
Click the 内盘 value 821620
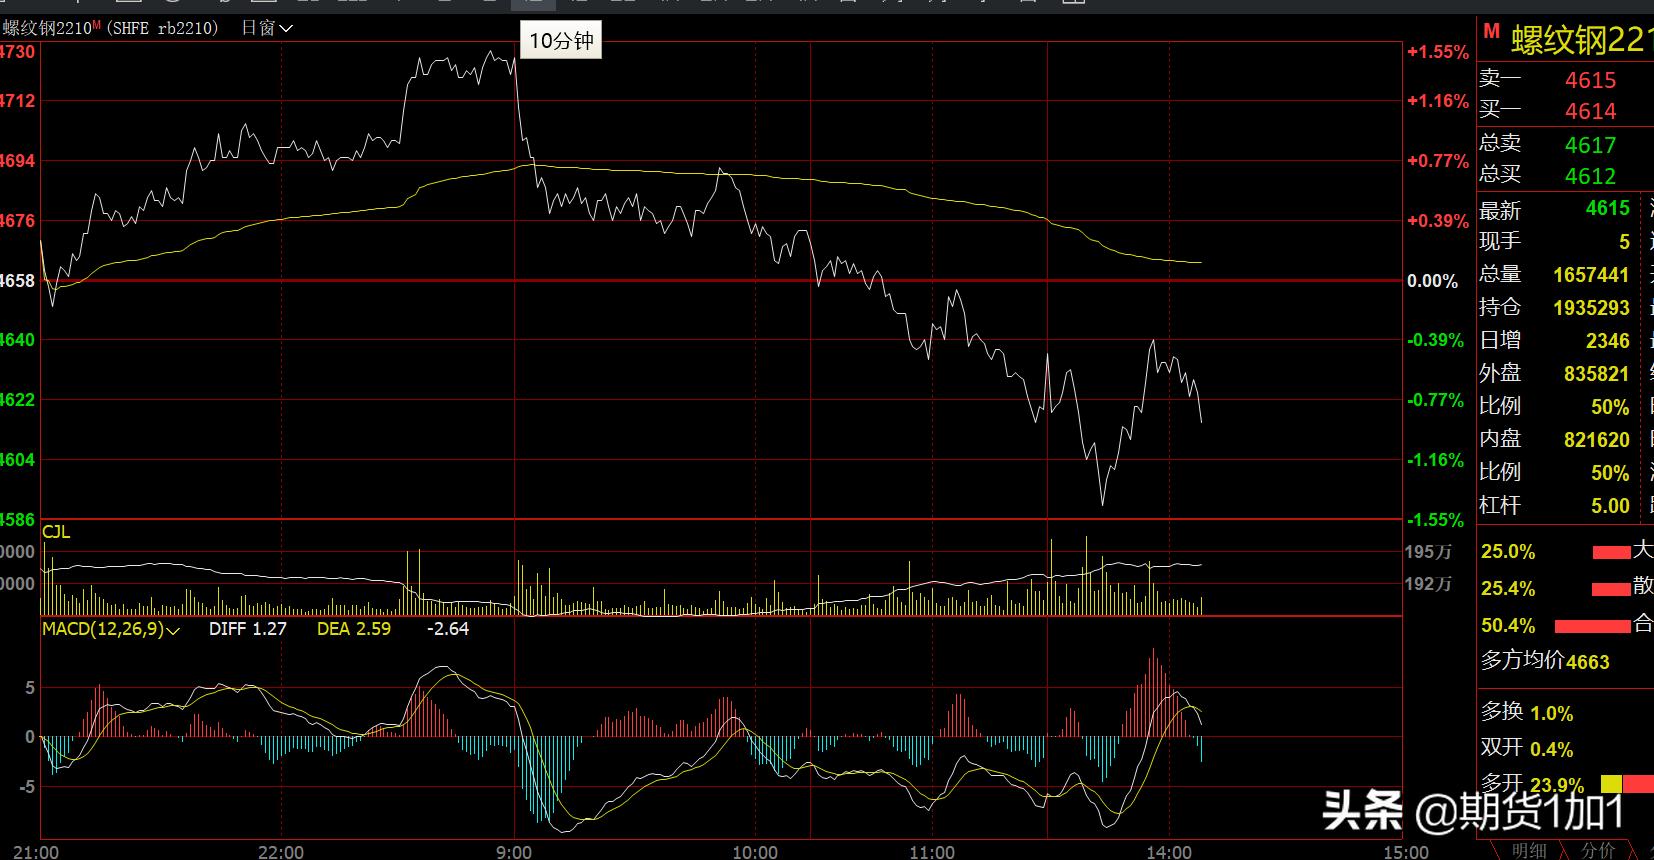(x=1597, y=439)
